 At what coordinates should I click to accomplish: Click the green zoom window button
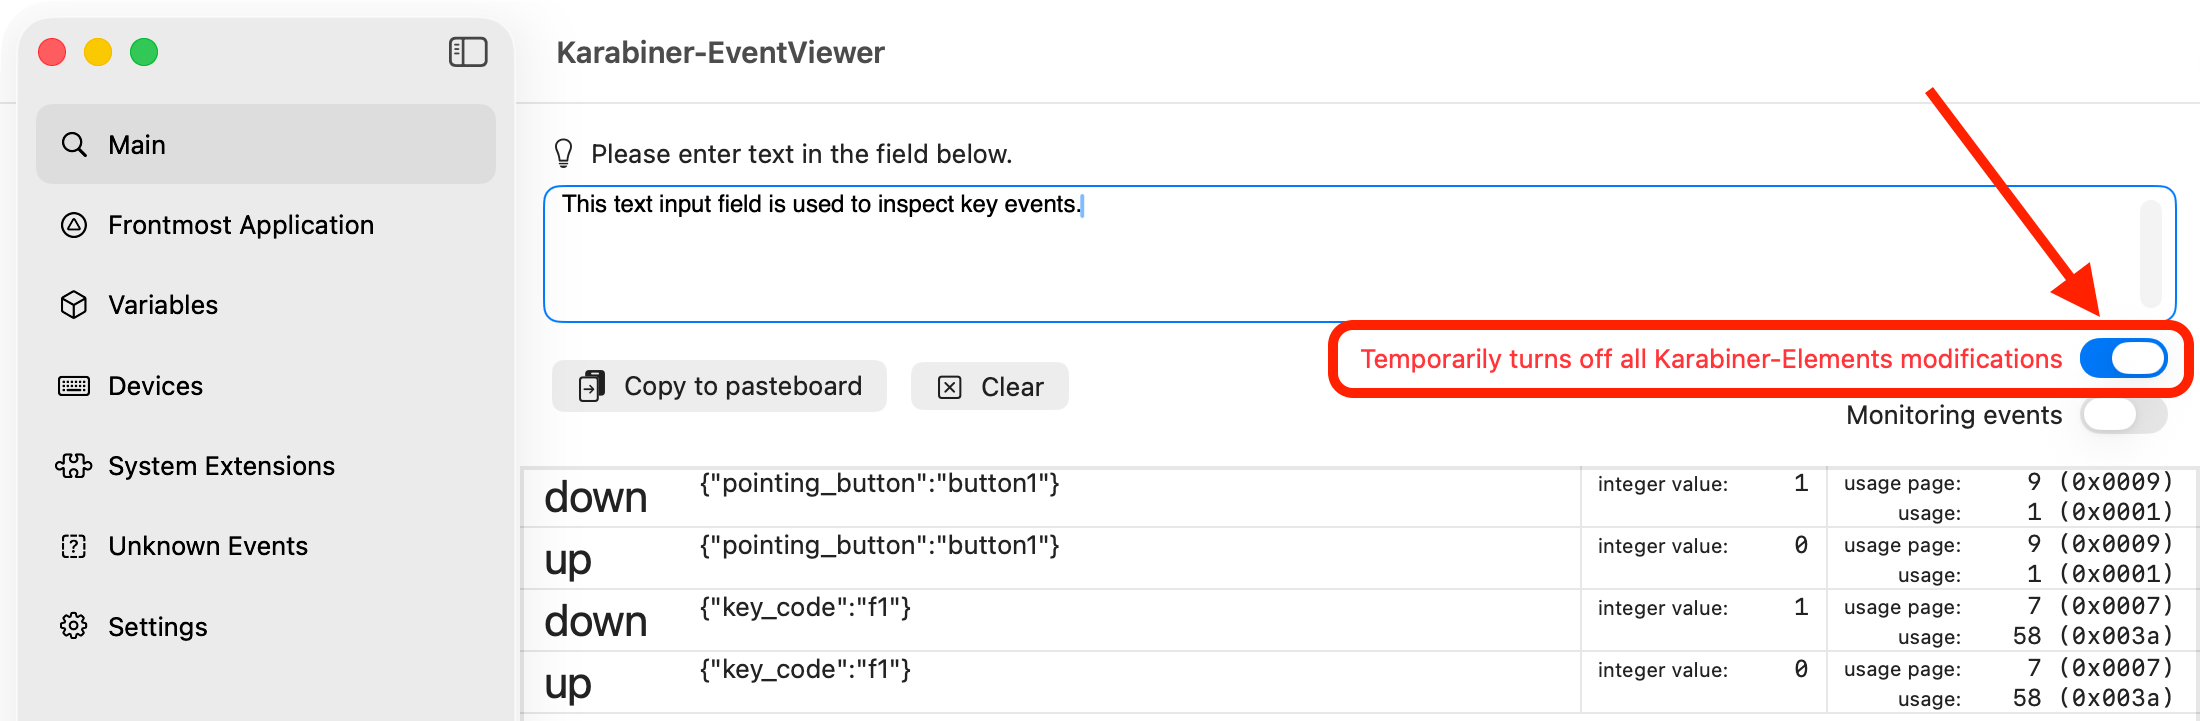point(144,52)
